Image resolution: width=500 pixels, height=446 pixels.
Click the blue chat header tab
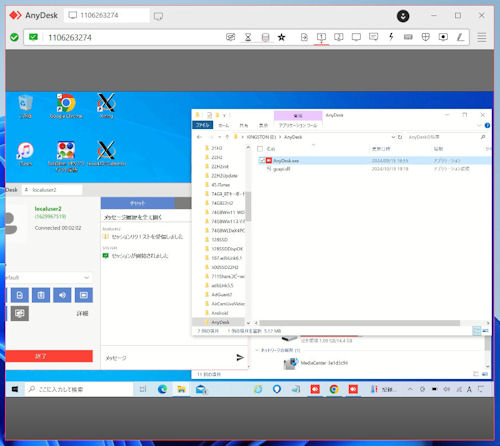click(138, 203)
